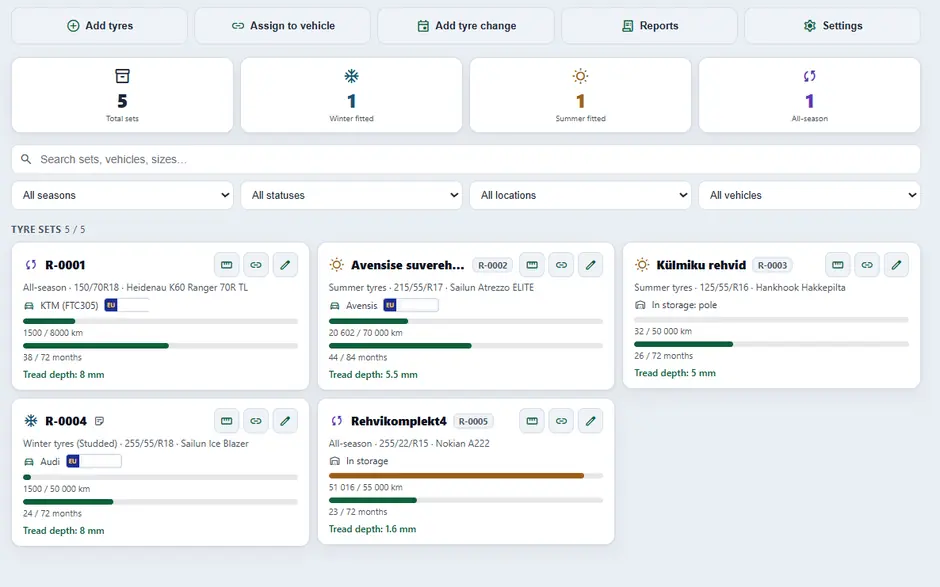This screenshot has height=587, width=940.
Task: Click the "KTM (FTC305)" vehicle label
Action: coord(69,306)
